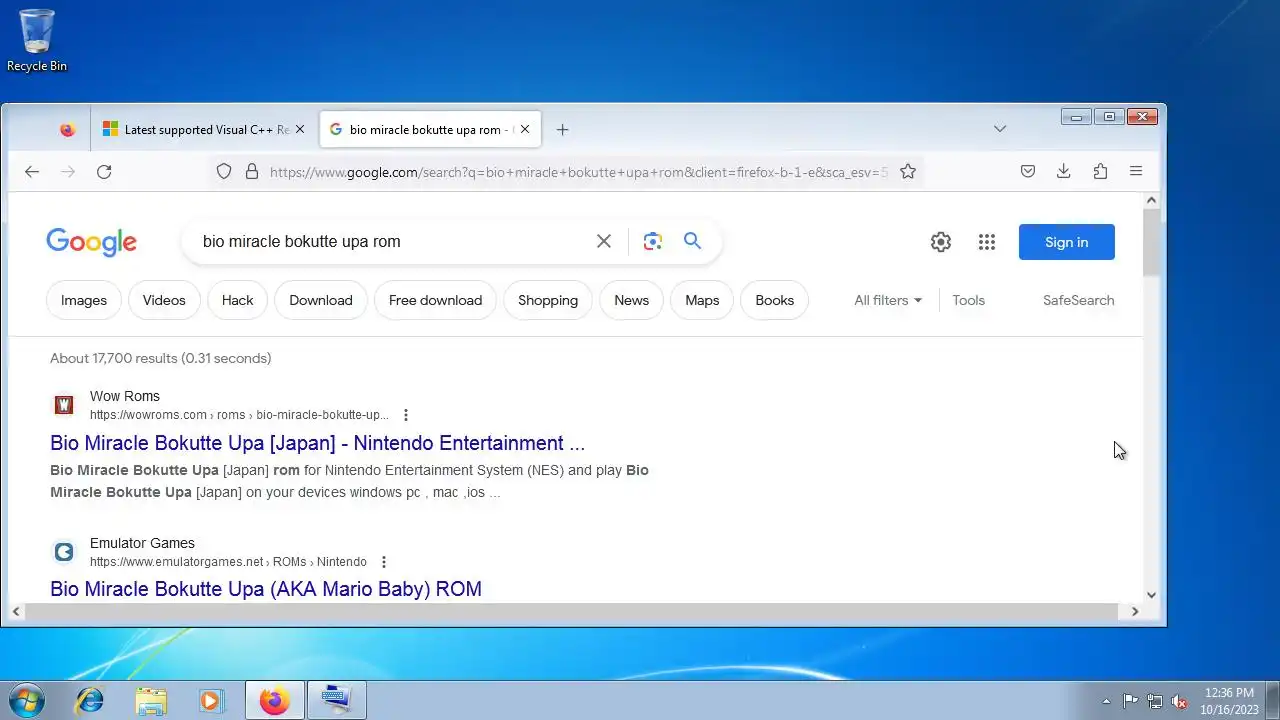Reload the page with the refresh icon
The image size is (1280, 720).
point(104,172)
